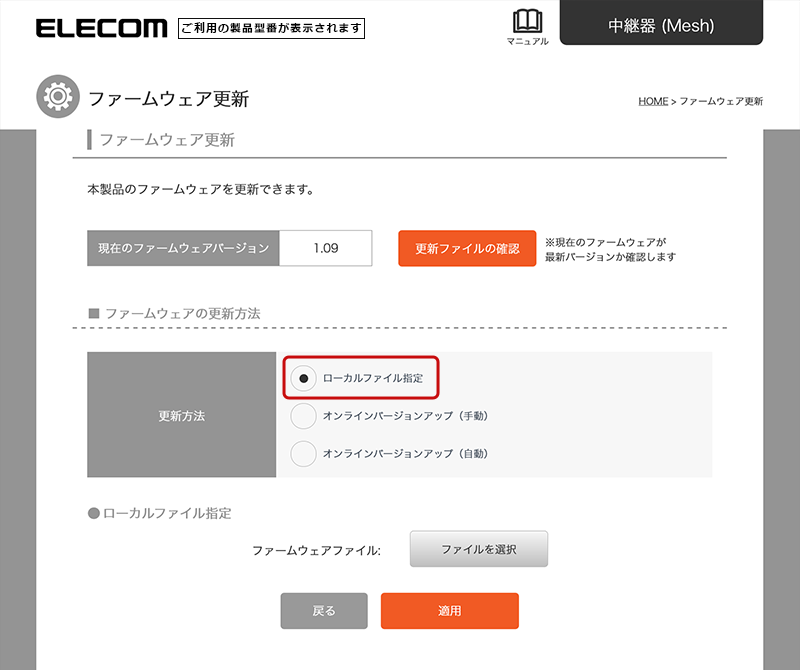Click the 中継器 (Mesh) mode tab
Image resolution: width=800 pixels, height=670 pixels.
(661, 22)
